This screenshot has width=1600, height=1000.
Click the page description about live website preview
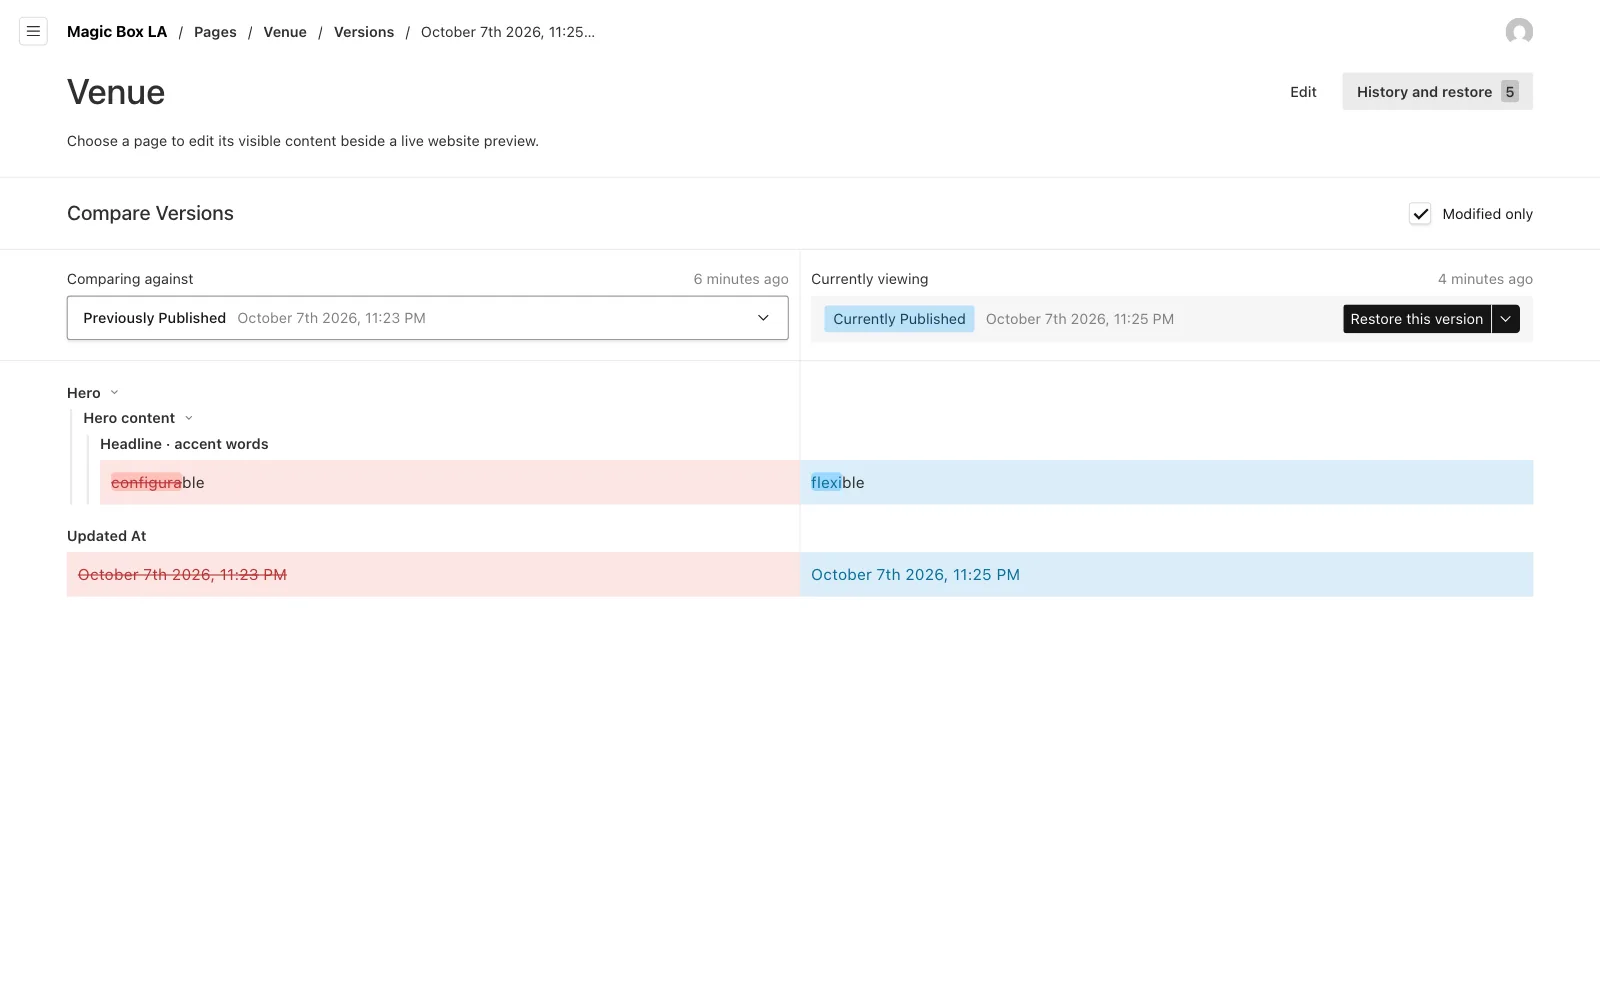point(303,141)
